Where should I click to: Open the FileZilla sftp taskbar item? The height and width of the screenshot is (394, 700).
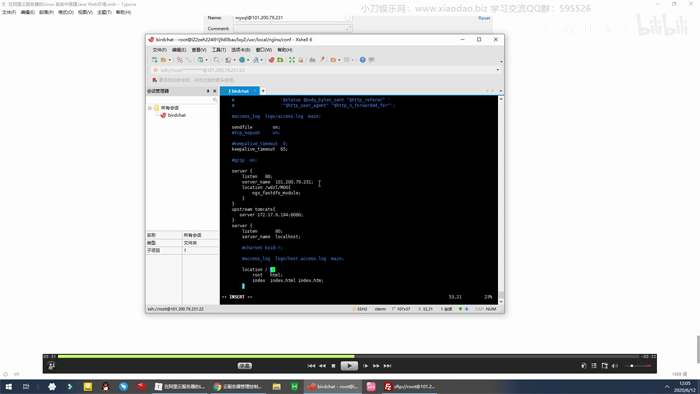[409, 387]
